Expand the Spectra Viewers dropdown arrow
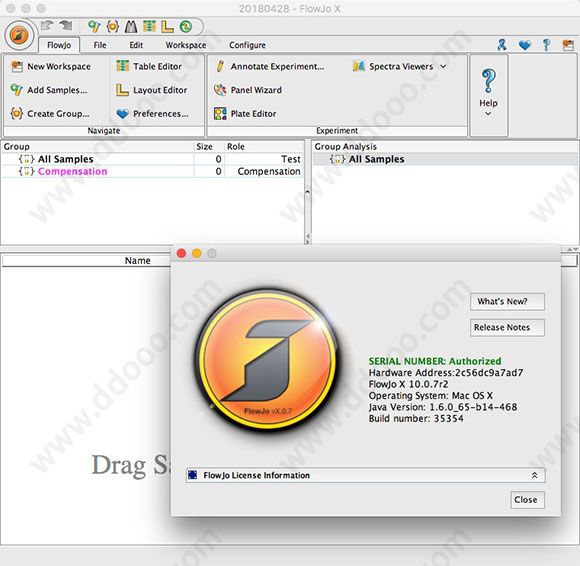The height and width of the screenshot is (566, 580). [443, 67]
